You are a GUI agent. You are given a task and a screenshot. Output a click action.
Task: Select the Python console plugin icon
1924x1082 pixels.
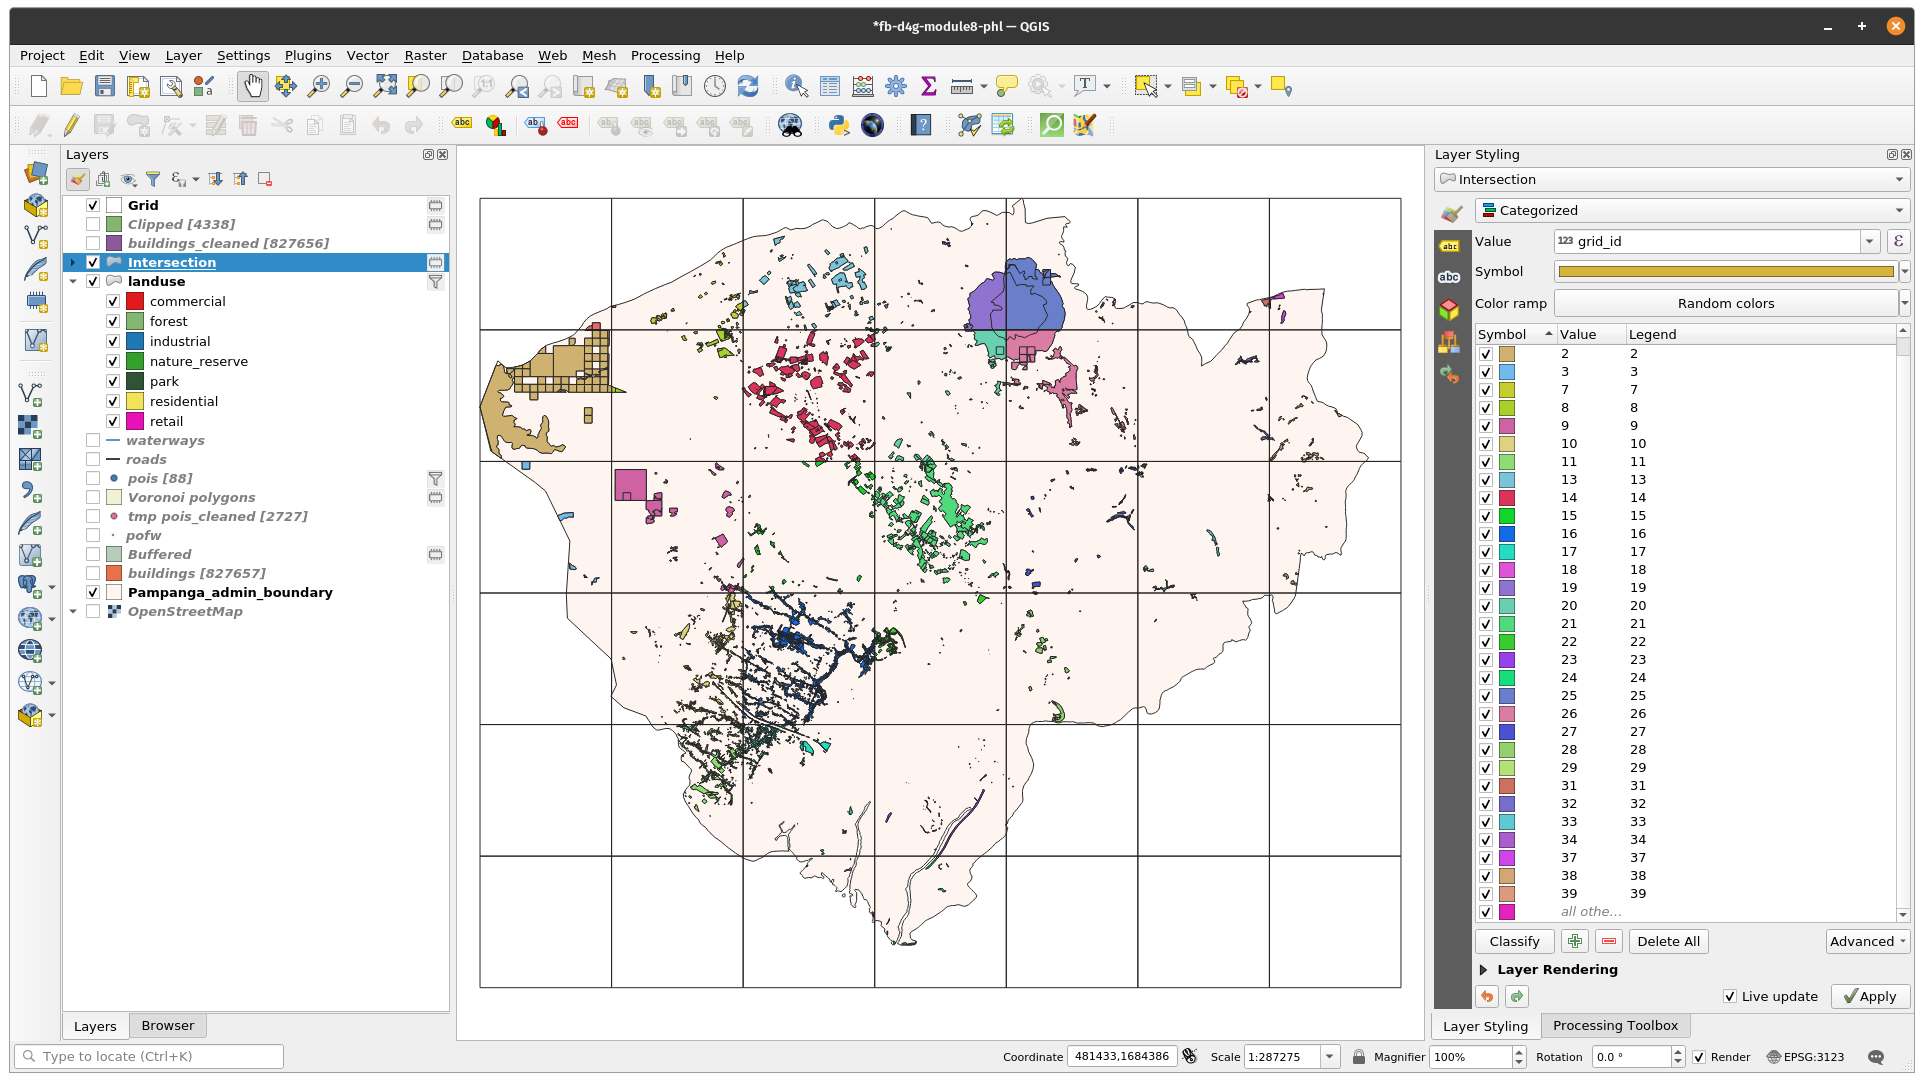pyautogui.click(x=838, y=124)
